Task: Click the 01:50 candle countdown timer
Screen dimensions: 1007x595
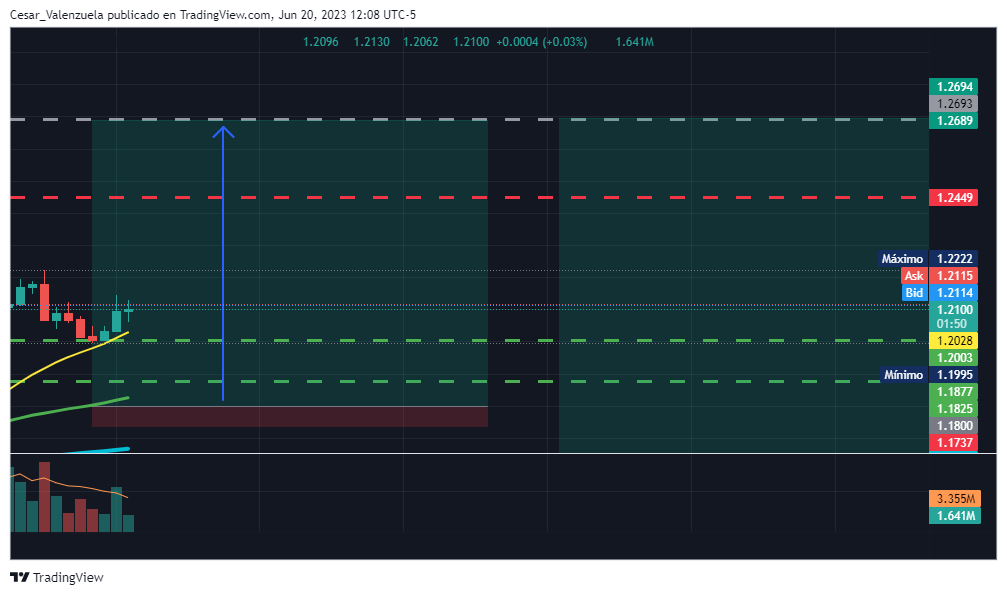Action: [952, 324]
